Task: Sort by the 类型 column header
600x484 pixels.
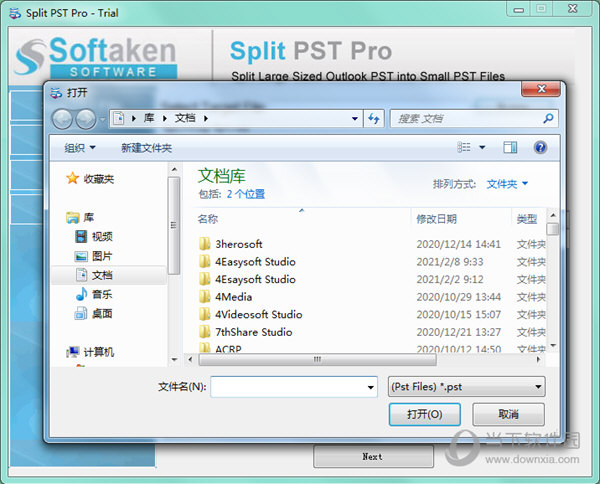Action: tap(528, 219)
